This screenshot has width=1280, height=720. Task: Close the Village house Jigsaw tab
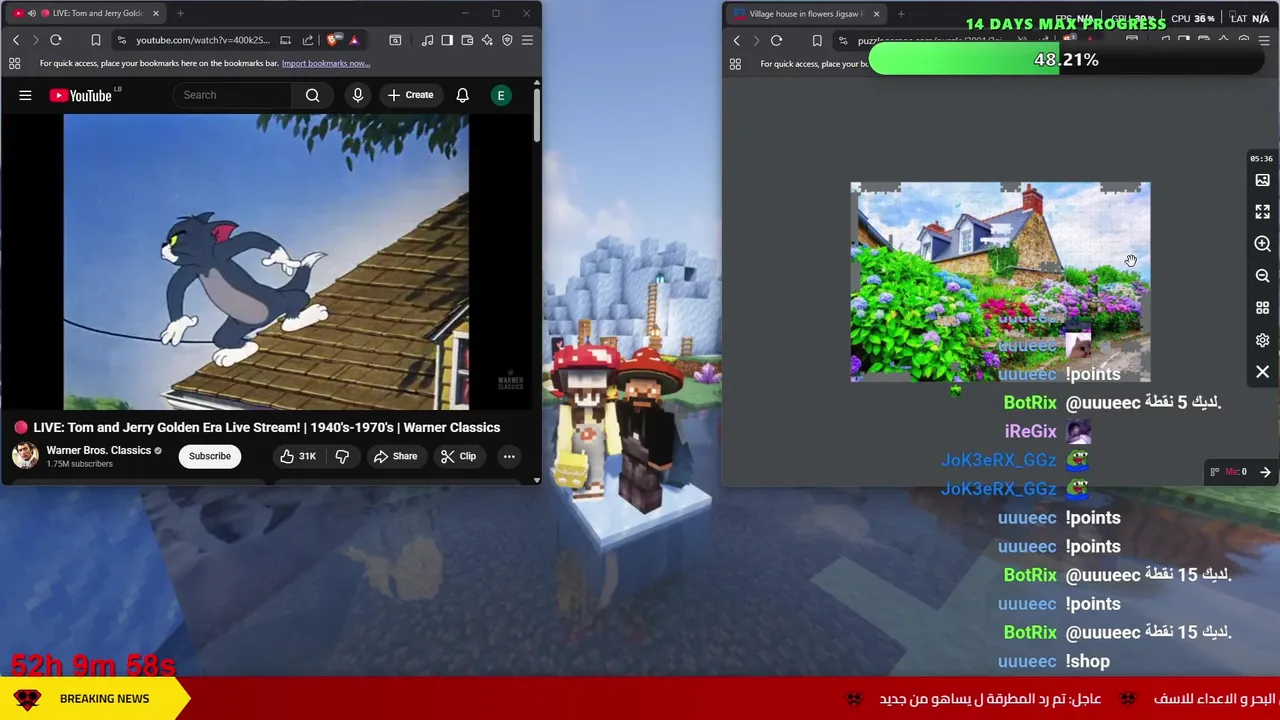pyautogui.click(x=876, y=14)
